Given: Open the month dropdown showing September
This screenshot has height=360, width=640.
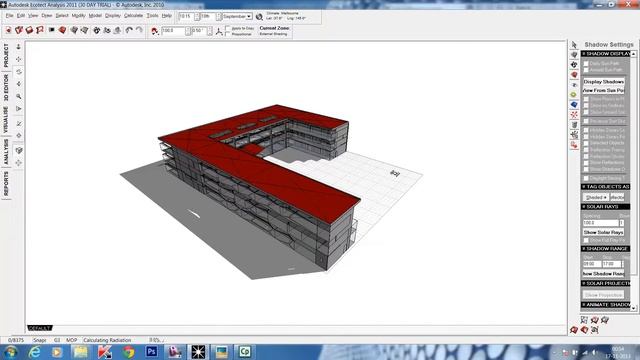Looking at the screenshot, I should (237, 16).
